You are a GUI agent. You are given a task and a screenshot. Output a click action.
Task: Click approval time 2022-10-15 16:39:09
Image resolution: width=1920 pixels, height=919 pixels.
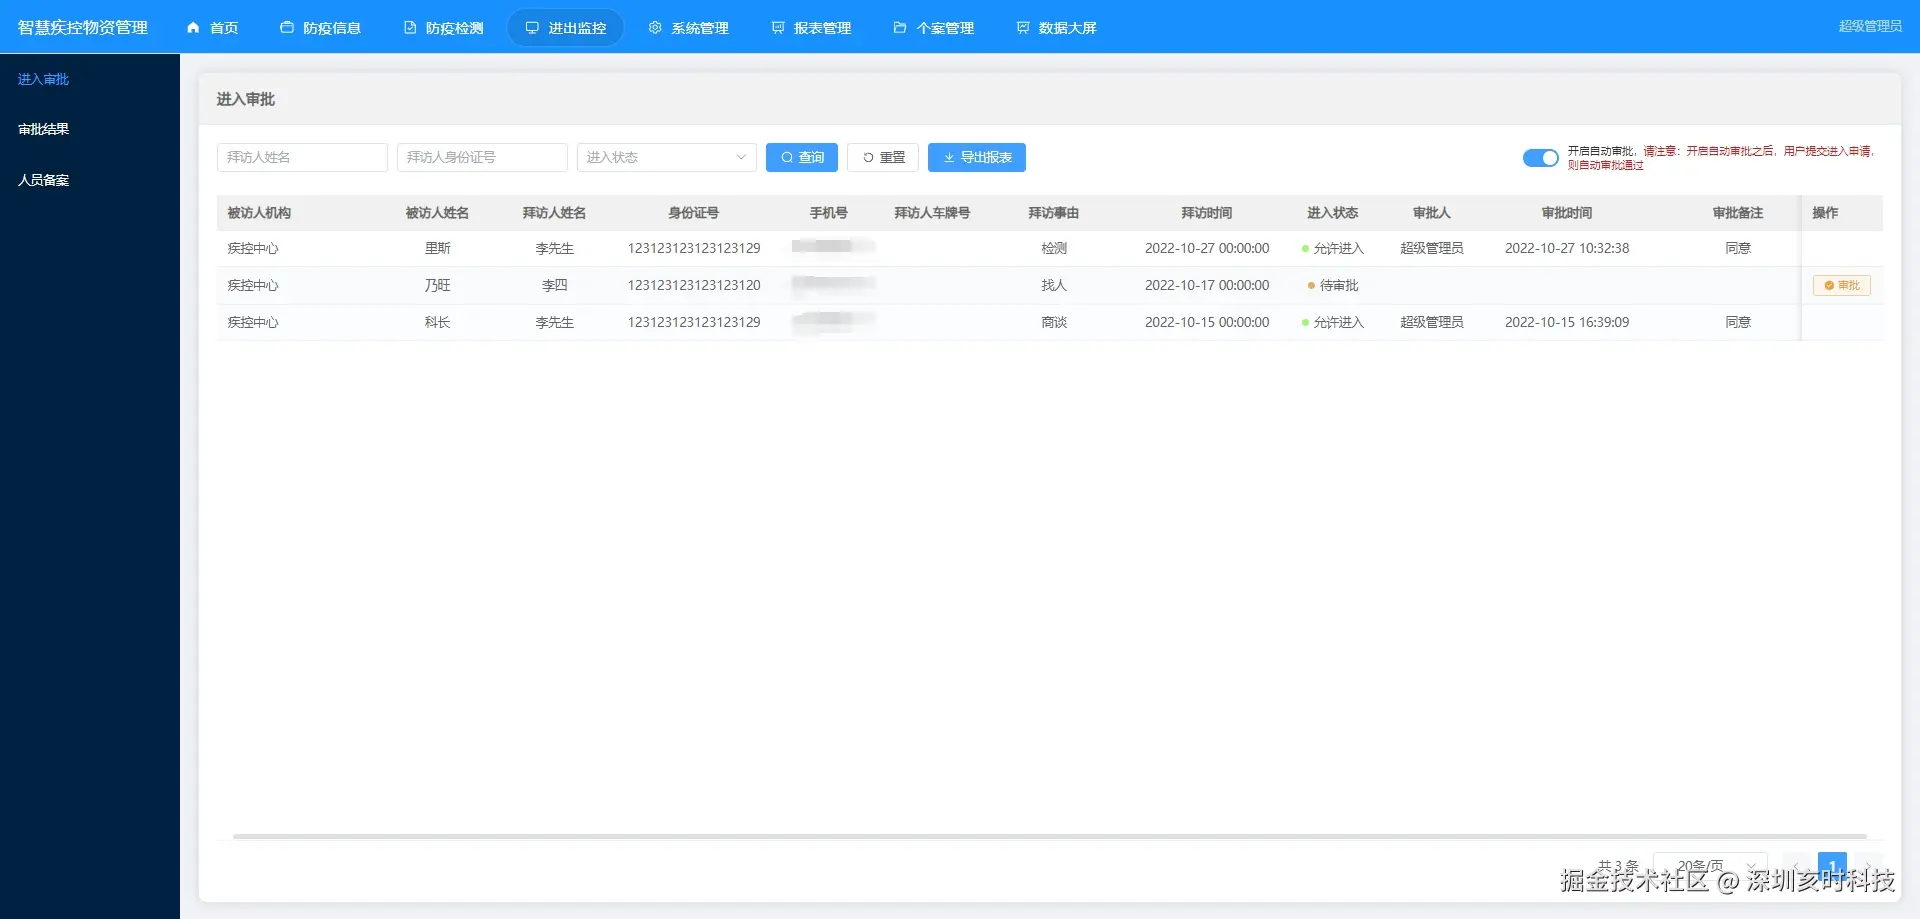[x=1567, y=322]
